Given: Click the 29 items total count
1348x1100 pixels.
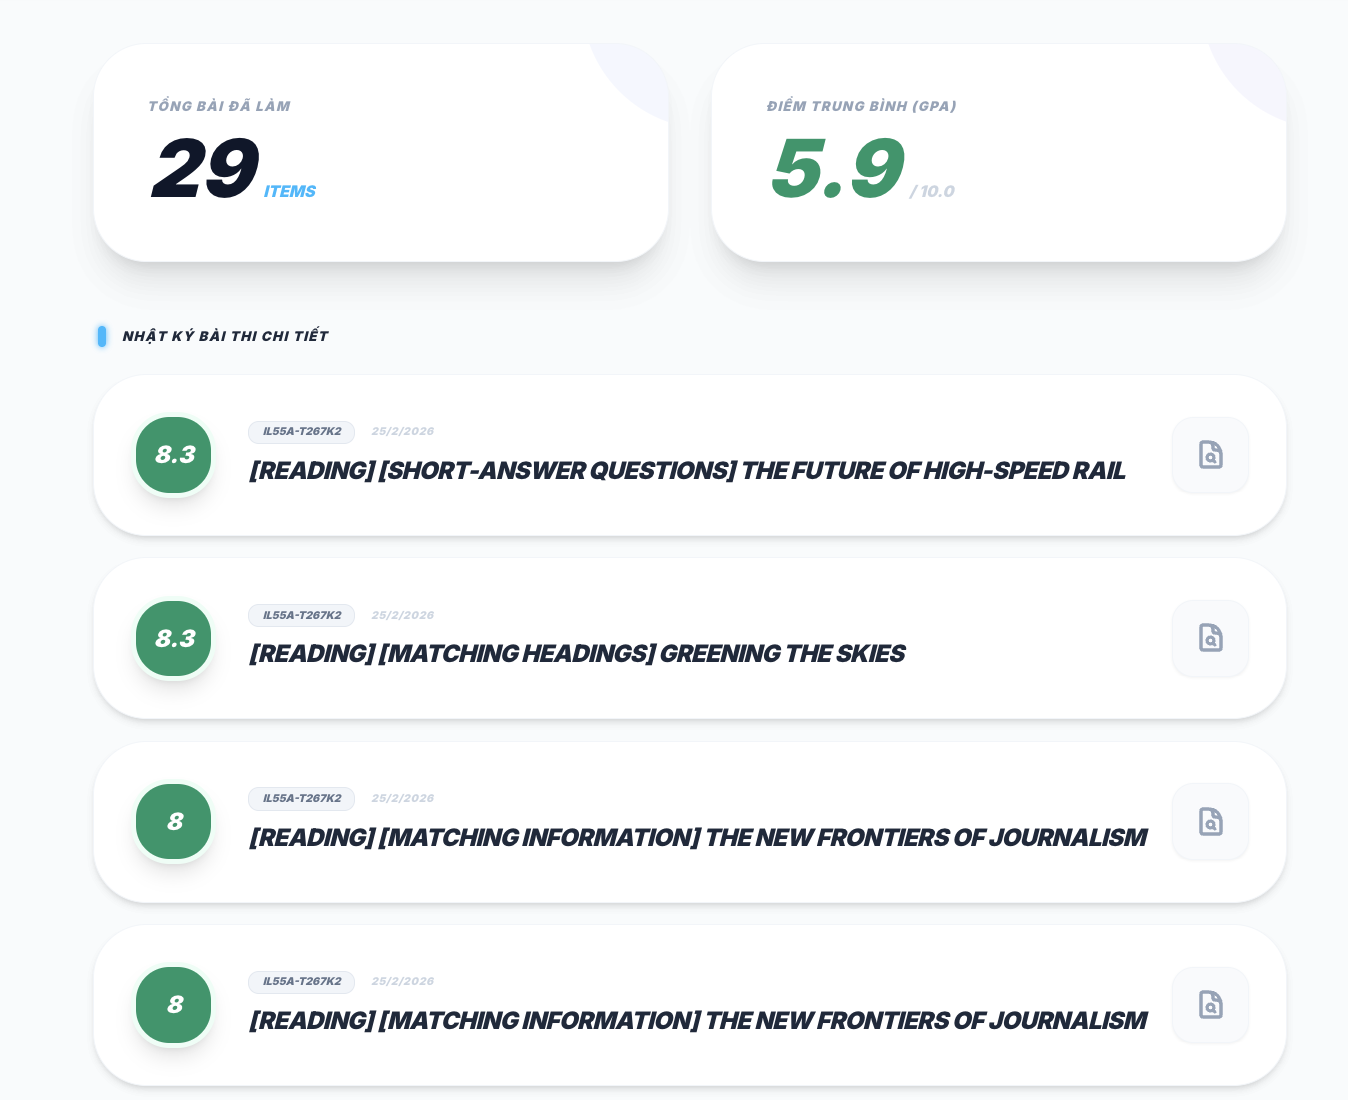Looking at the screenshot, I should 205,169.
